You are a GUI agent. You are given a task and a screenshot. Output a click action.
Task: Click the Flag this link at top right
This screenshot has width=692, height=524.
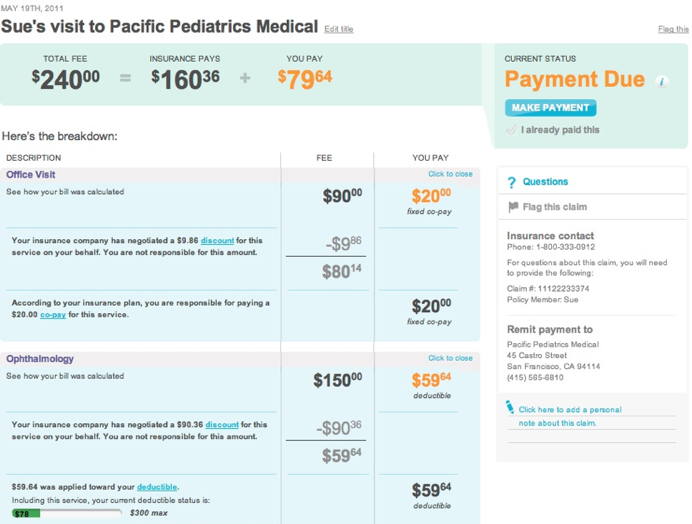coord(673,30)
